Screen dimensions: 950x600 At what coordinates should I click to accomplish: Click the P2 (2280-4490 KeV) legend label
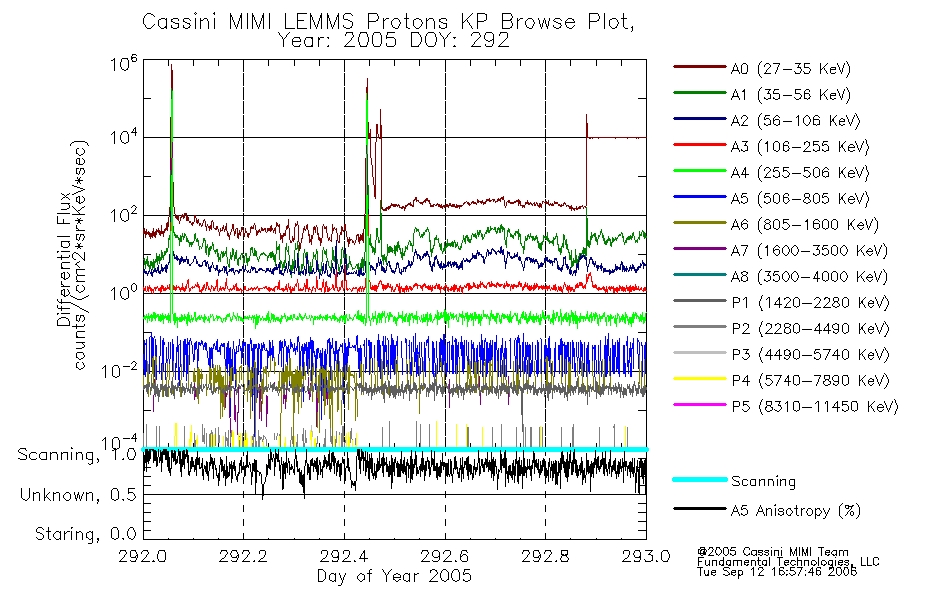point(810,329)
